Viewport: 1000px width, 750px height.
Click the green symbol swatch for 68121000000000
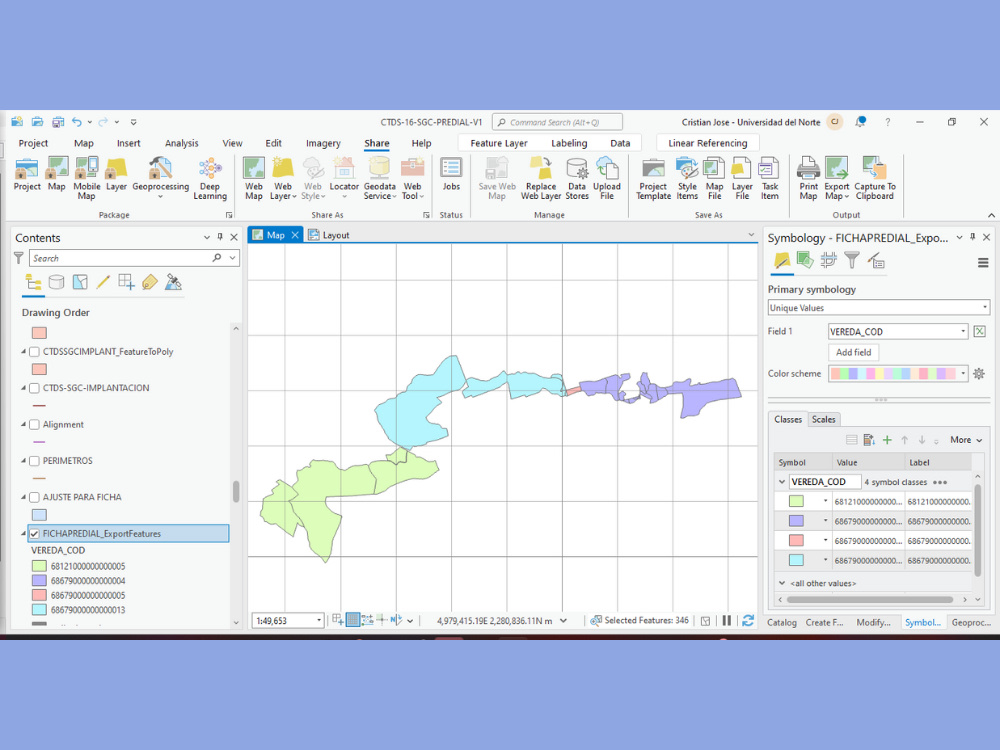(796, 501)
